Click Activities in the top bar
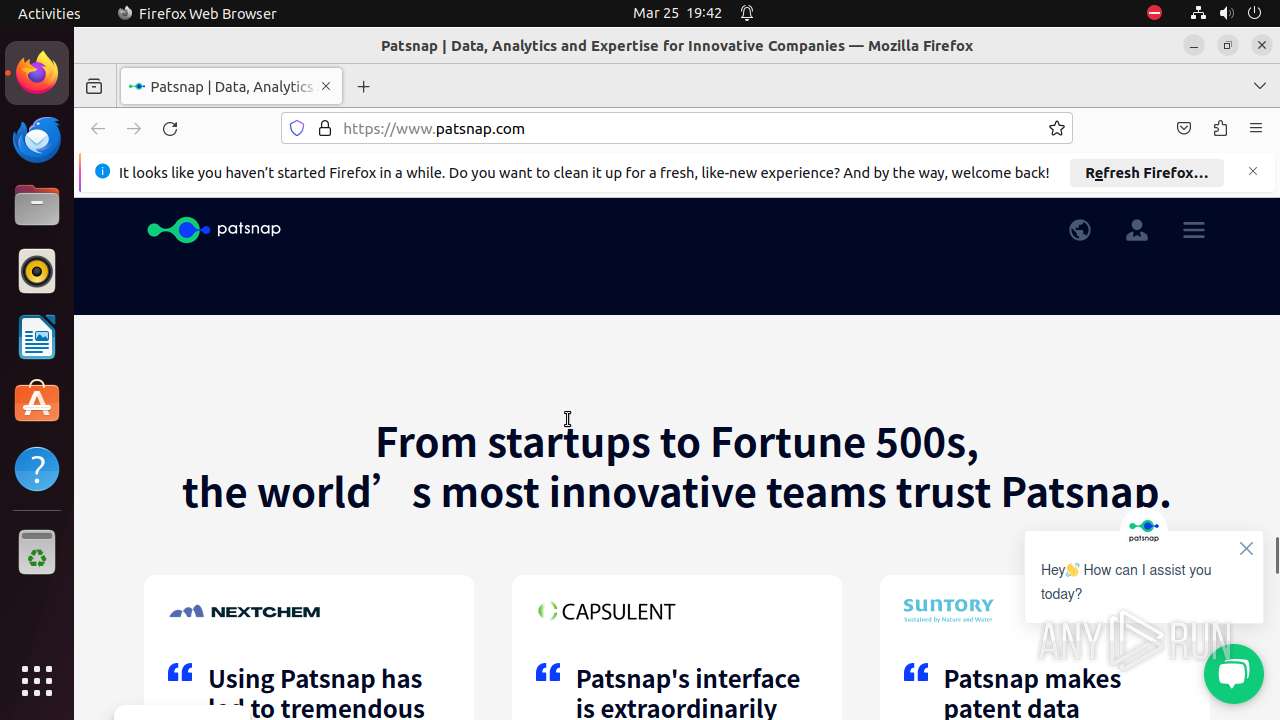This screenshot has height=720, width=1280. coord(49,13)
